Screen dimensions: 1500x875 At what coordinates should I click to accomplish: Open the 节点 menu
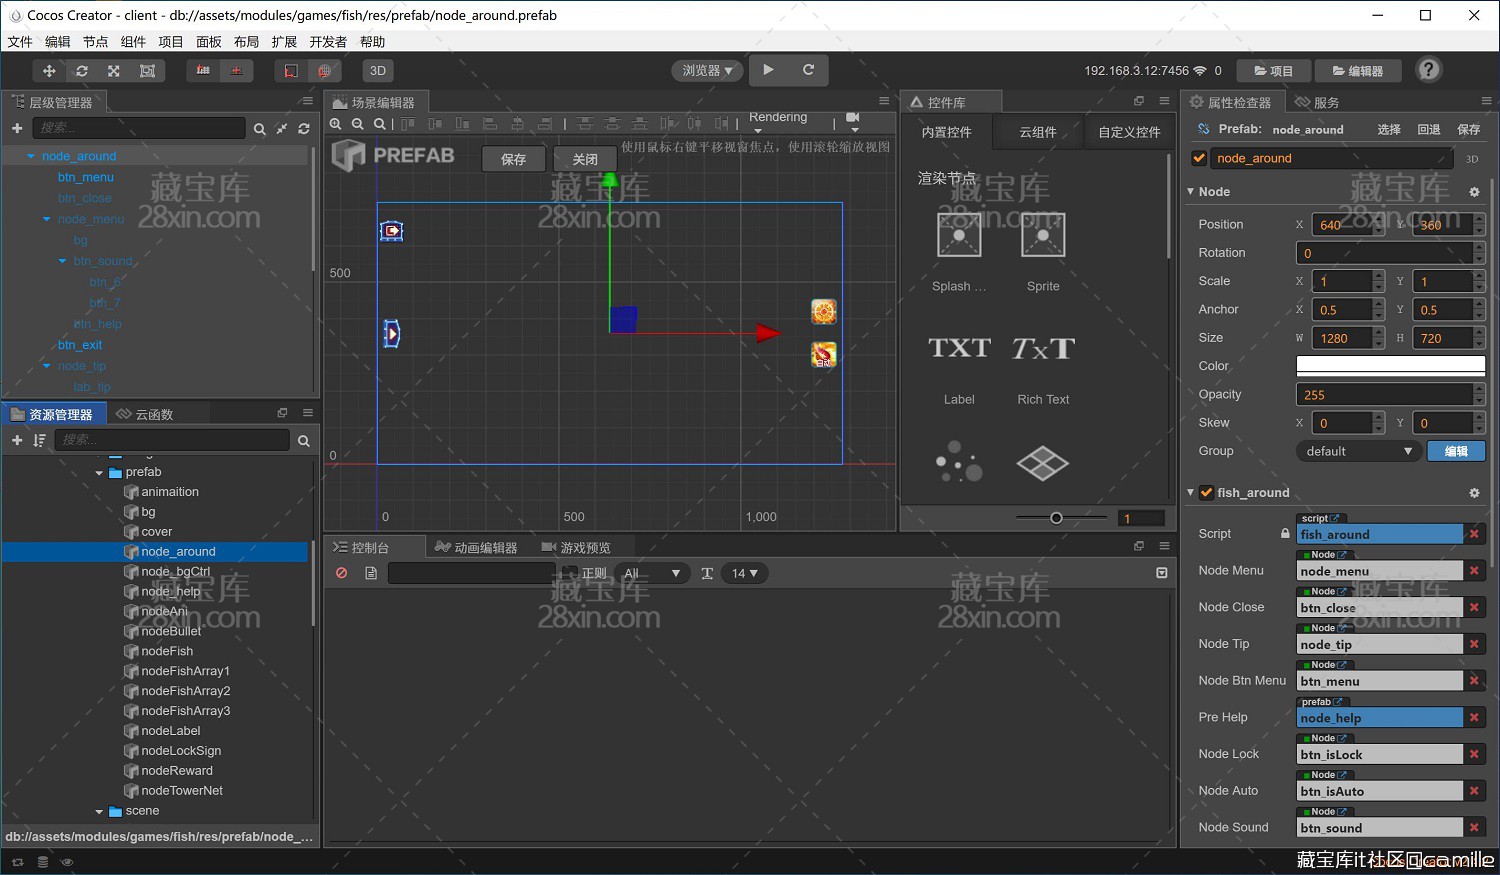(95, 42)
